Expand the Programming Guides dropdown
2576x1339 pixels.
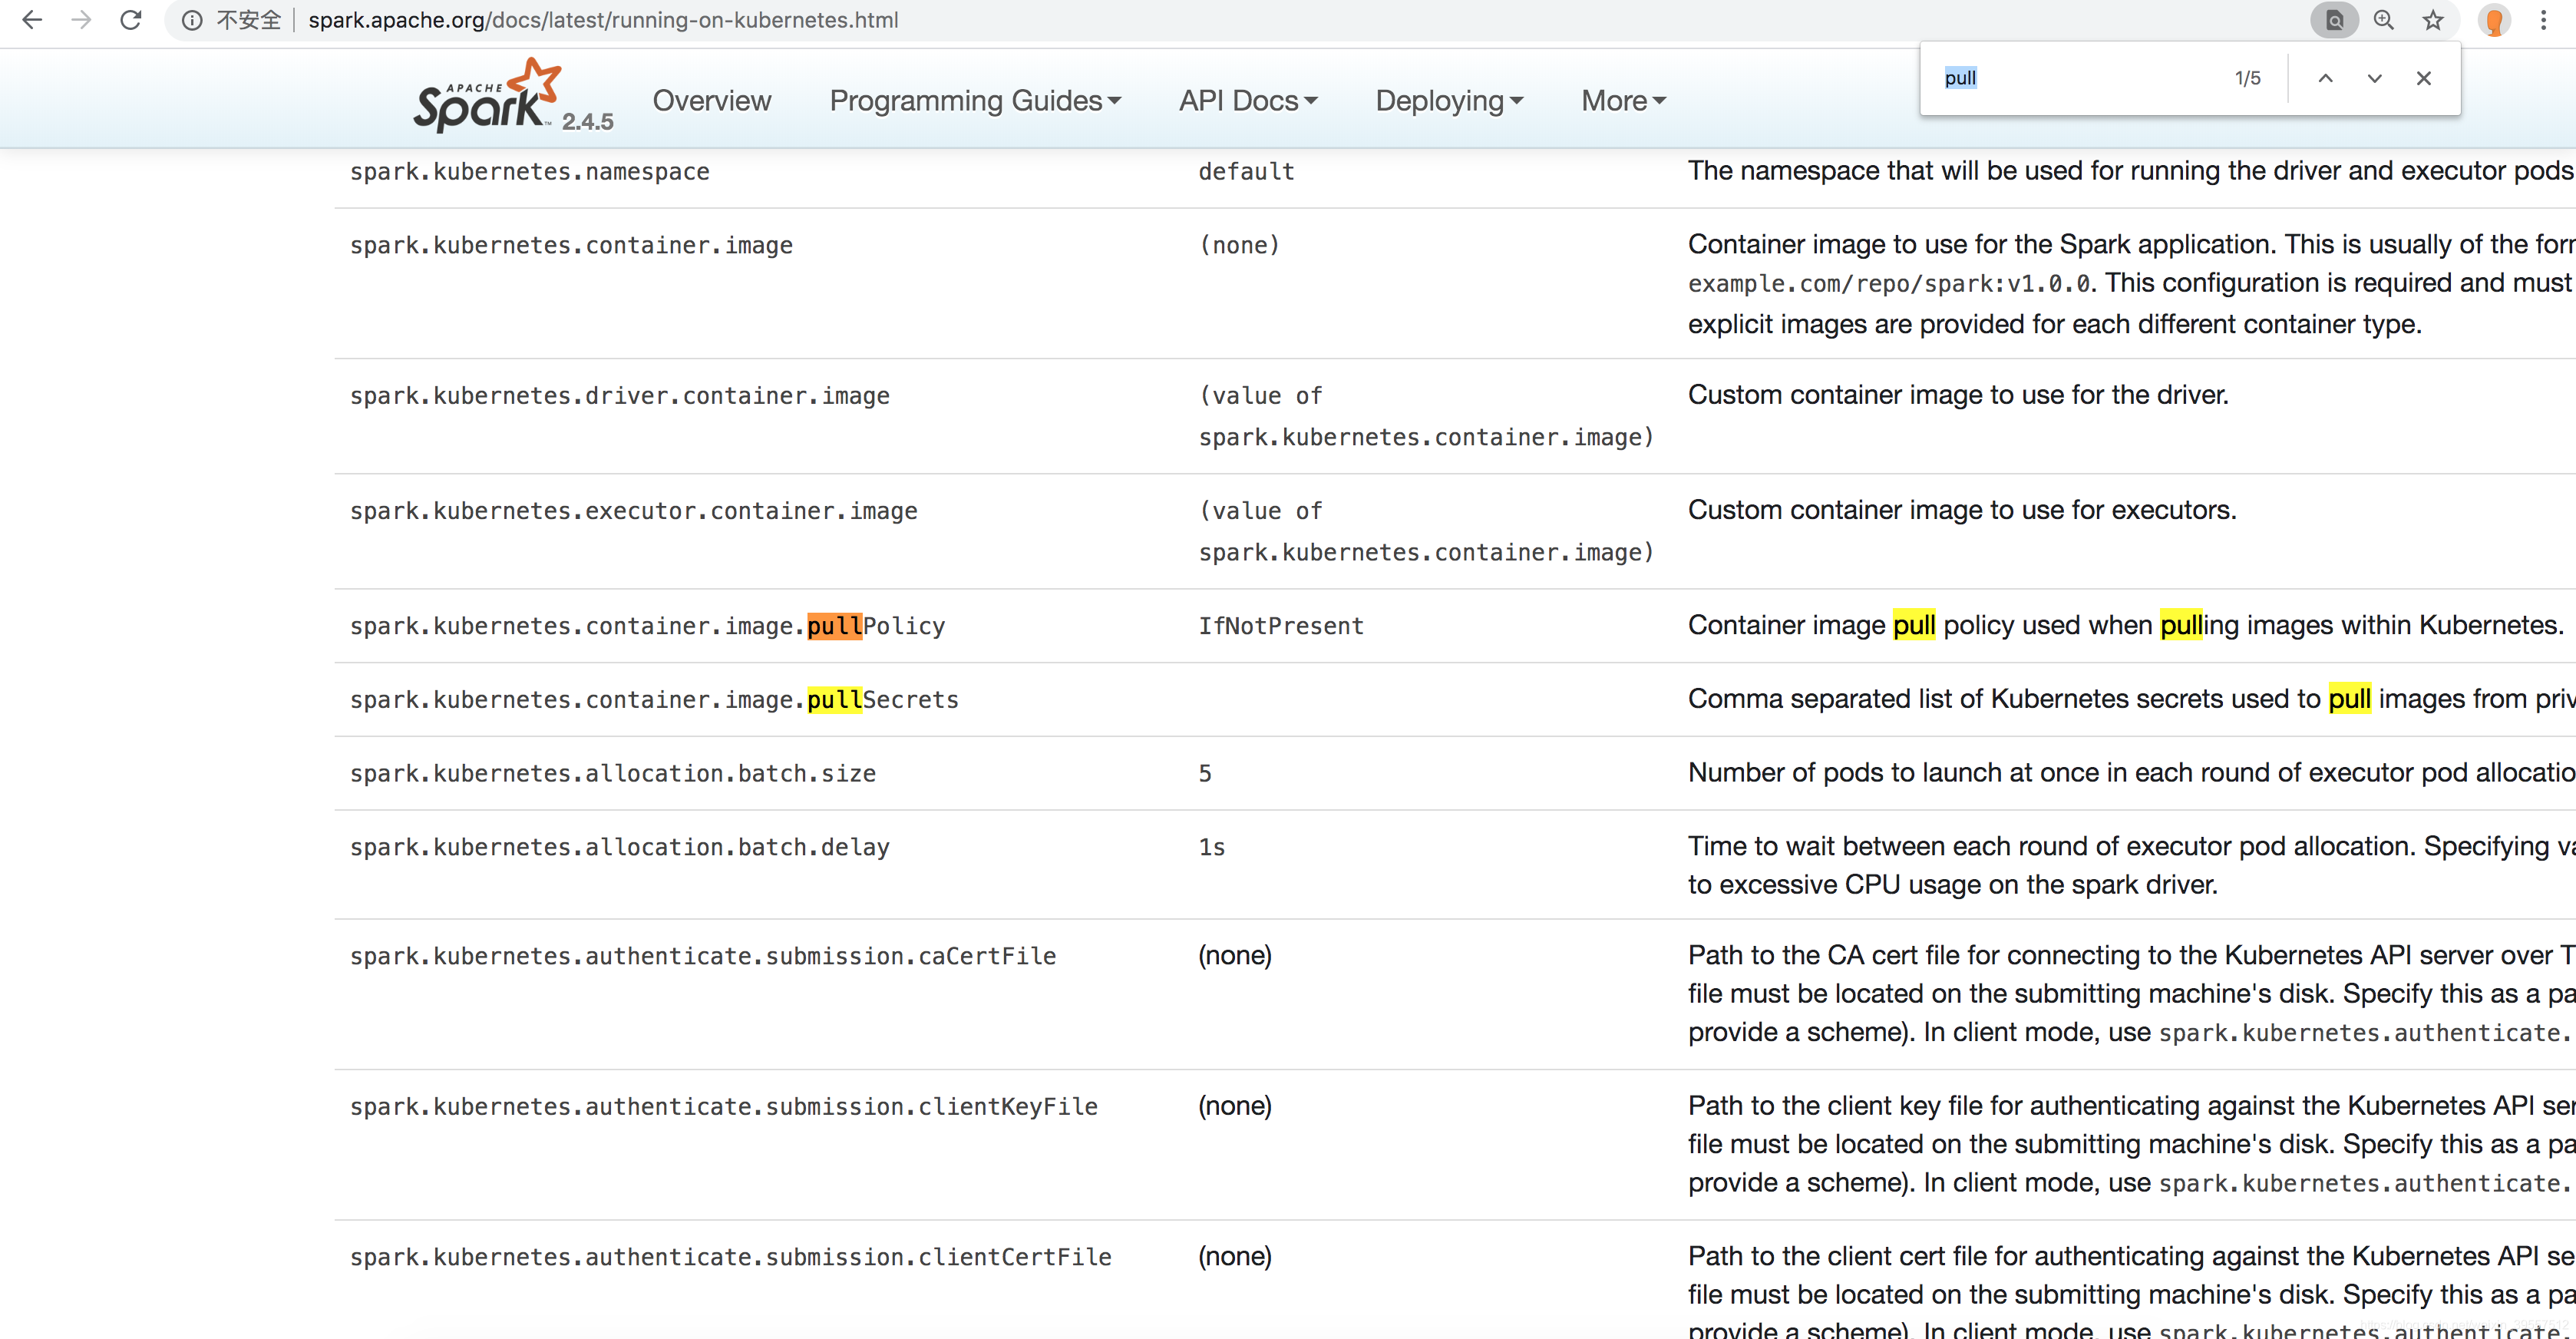[x=975, y=100]
